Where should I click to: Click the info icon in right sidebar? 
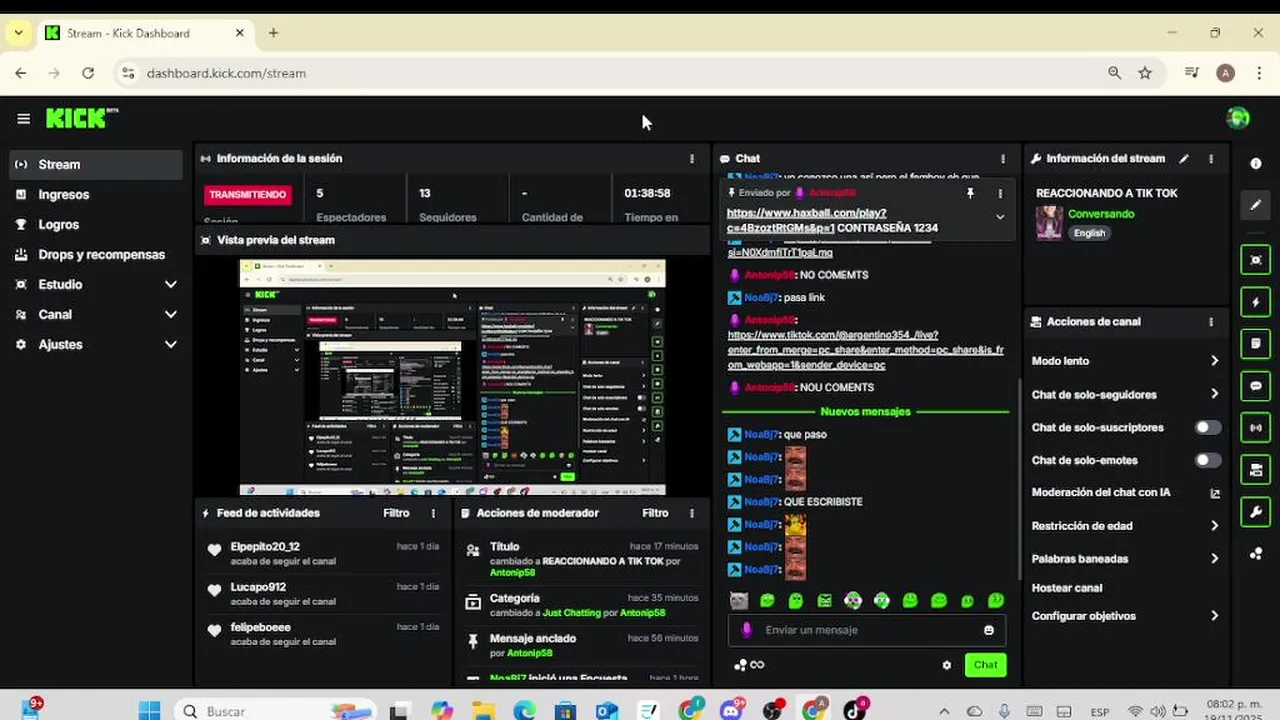pyautogui.click(x=1256, y=163)
